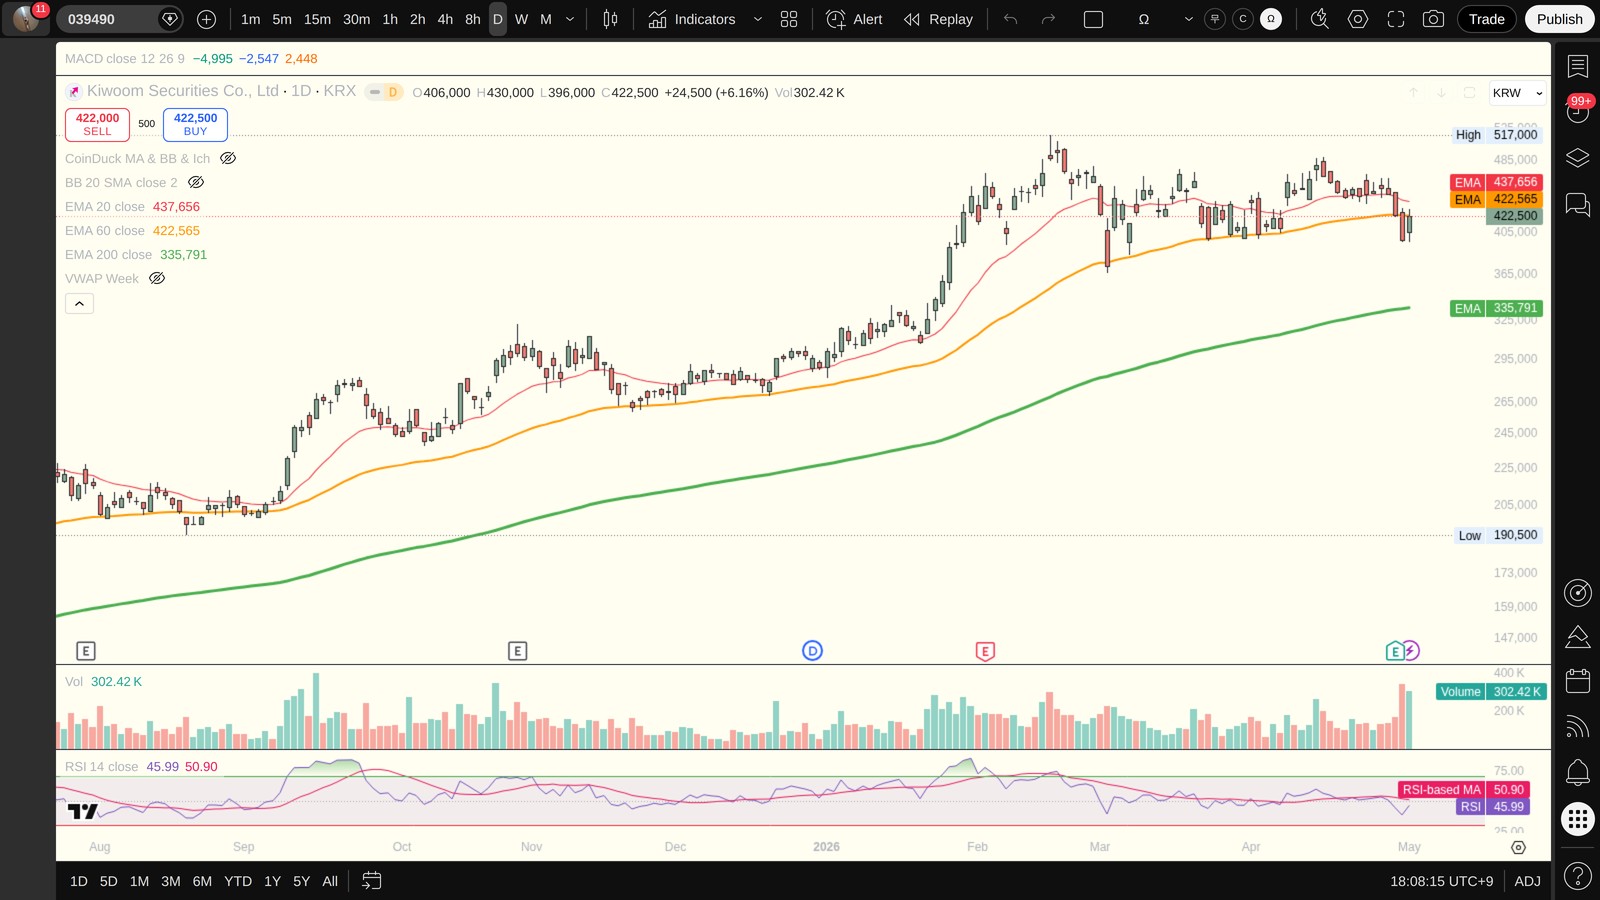This screenshot has height=900, width=1600.
Task: Expand the toolbar options chevron near omega
Action: pyautogui.click(x=1188, y=19)
